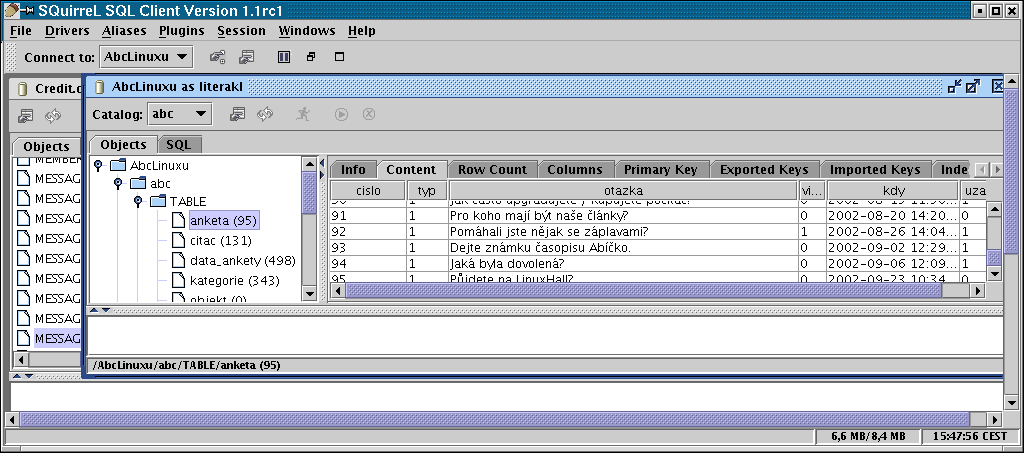Refresh object tree in Credit window
Screen dimensions: 1024x453
[53, 116]
